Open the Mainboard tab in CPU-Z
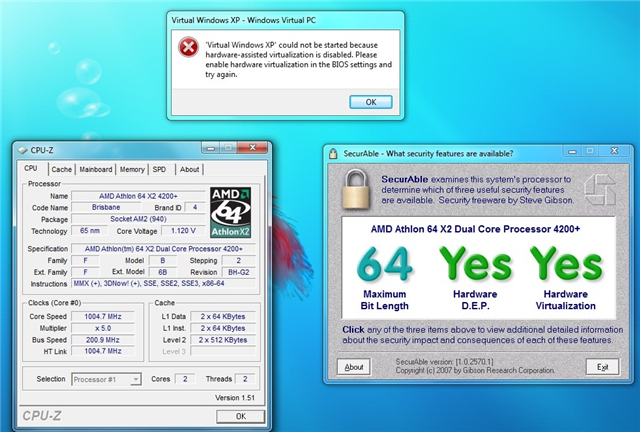The image size is (640, 432). [x=96, y=169]
